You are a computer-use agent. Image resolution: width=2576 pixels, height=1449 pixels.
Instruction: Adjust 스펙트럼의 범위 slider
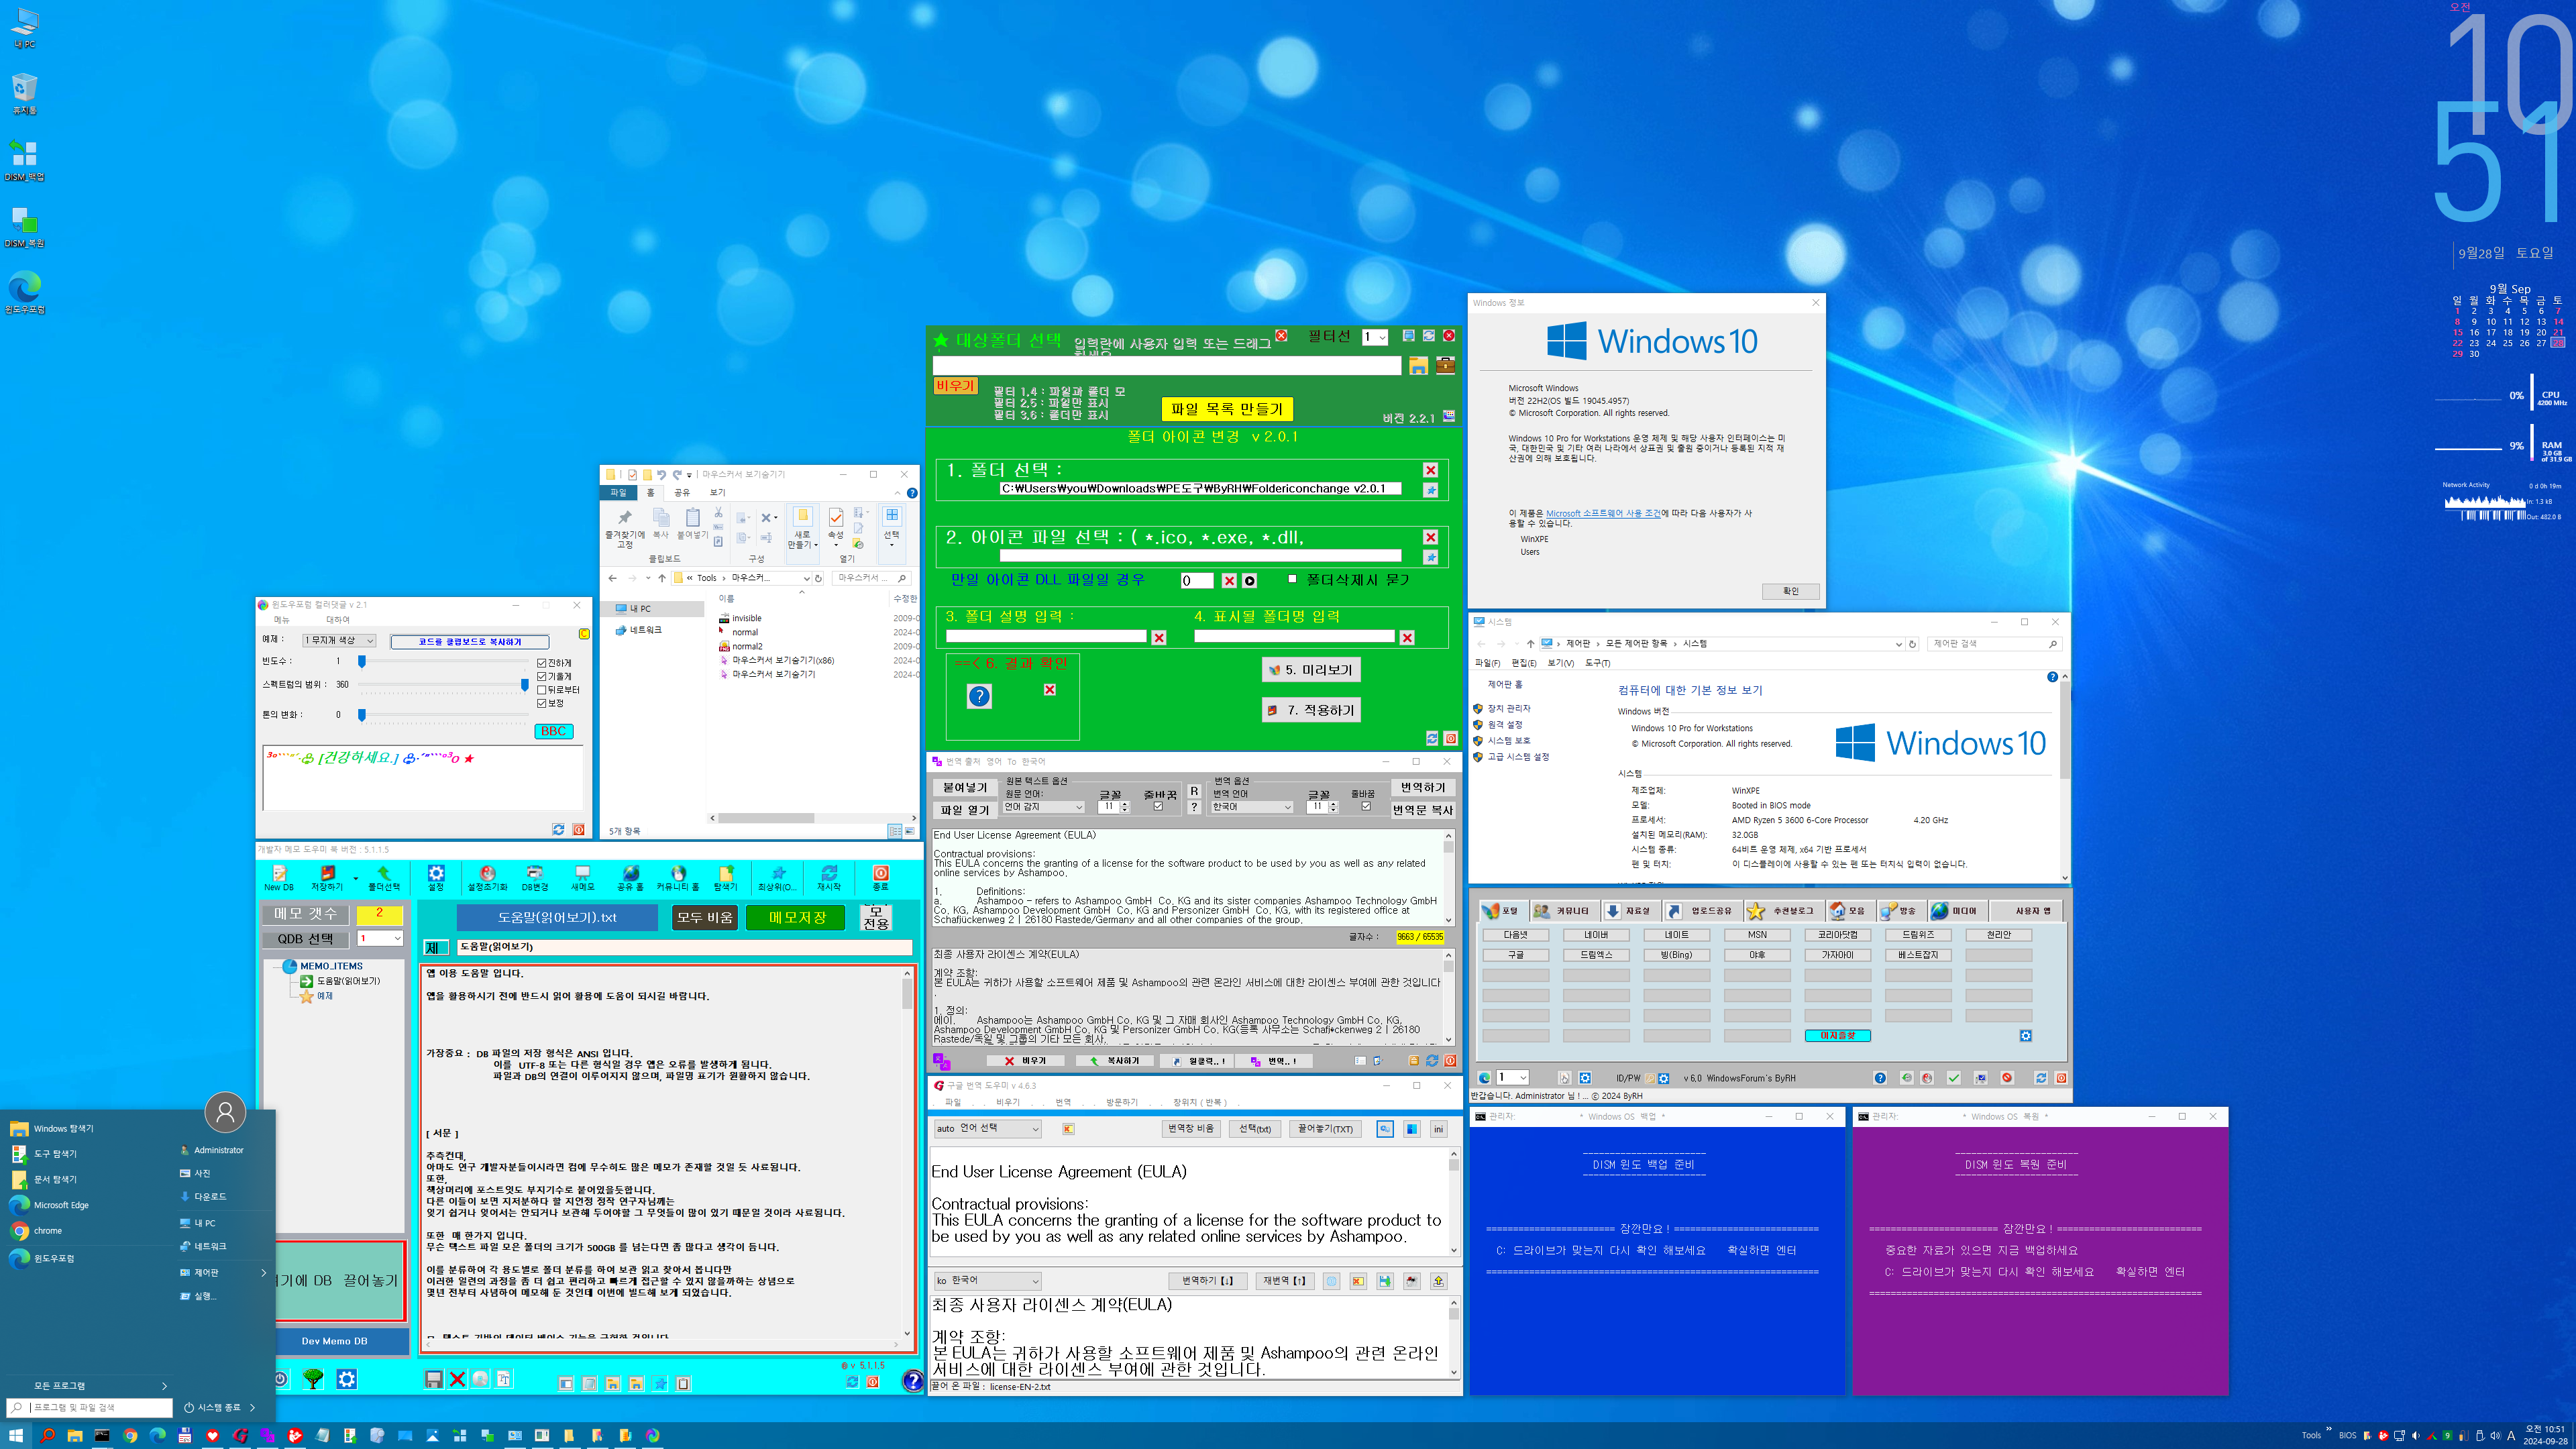tap(524, 685)
